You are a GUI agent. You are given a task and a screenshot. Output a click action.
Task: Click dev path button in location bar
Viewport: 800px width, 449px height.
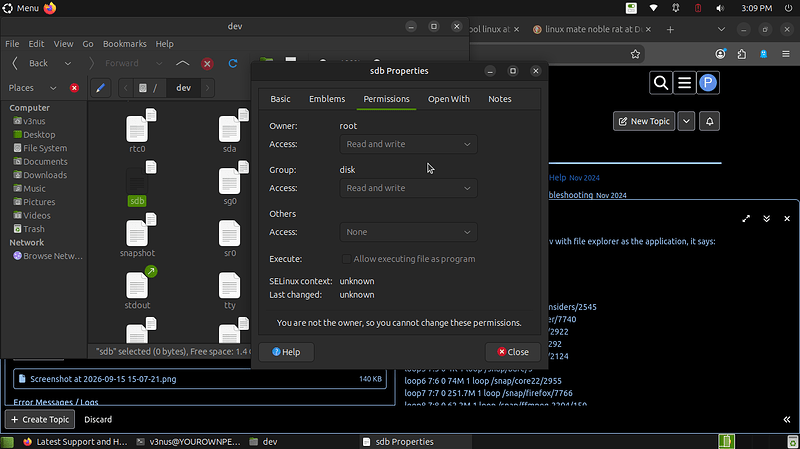[x=183, y=88]
